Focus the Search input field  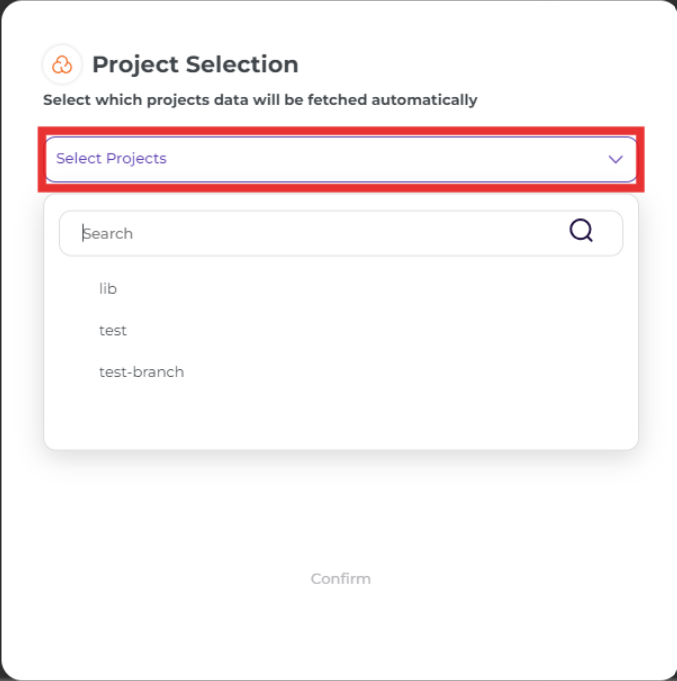(341, 233)
